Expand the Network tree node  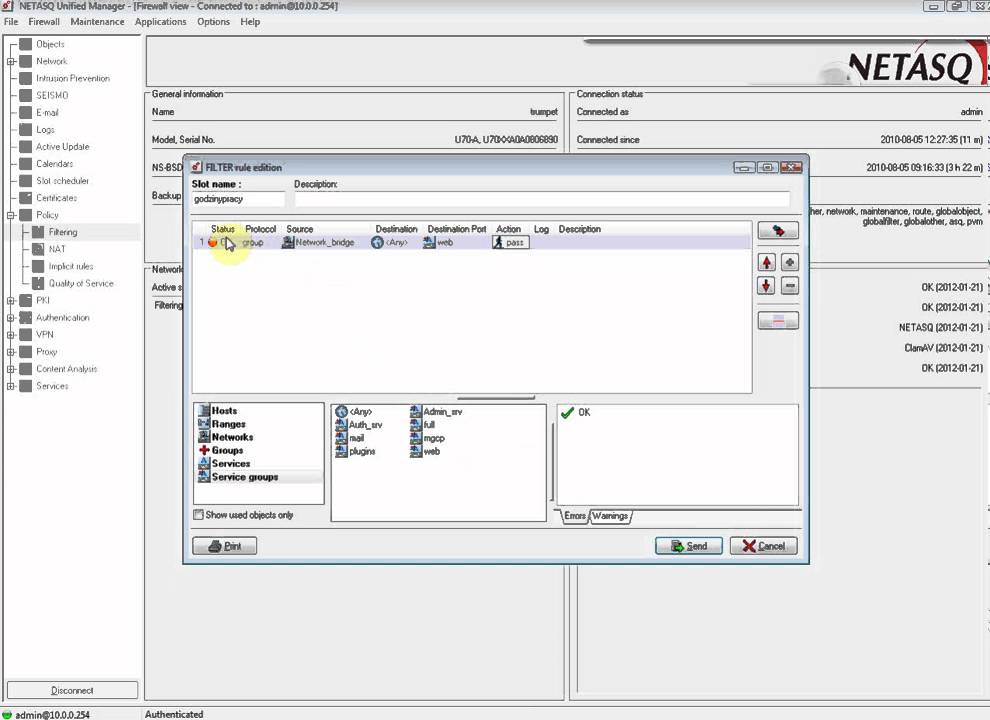(11, 61)
